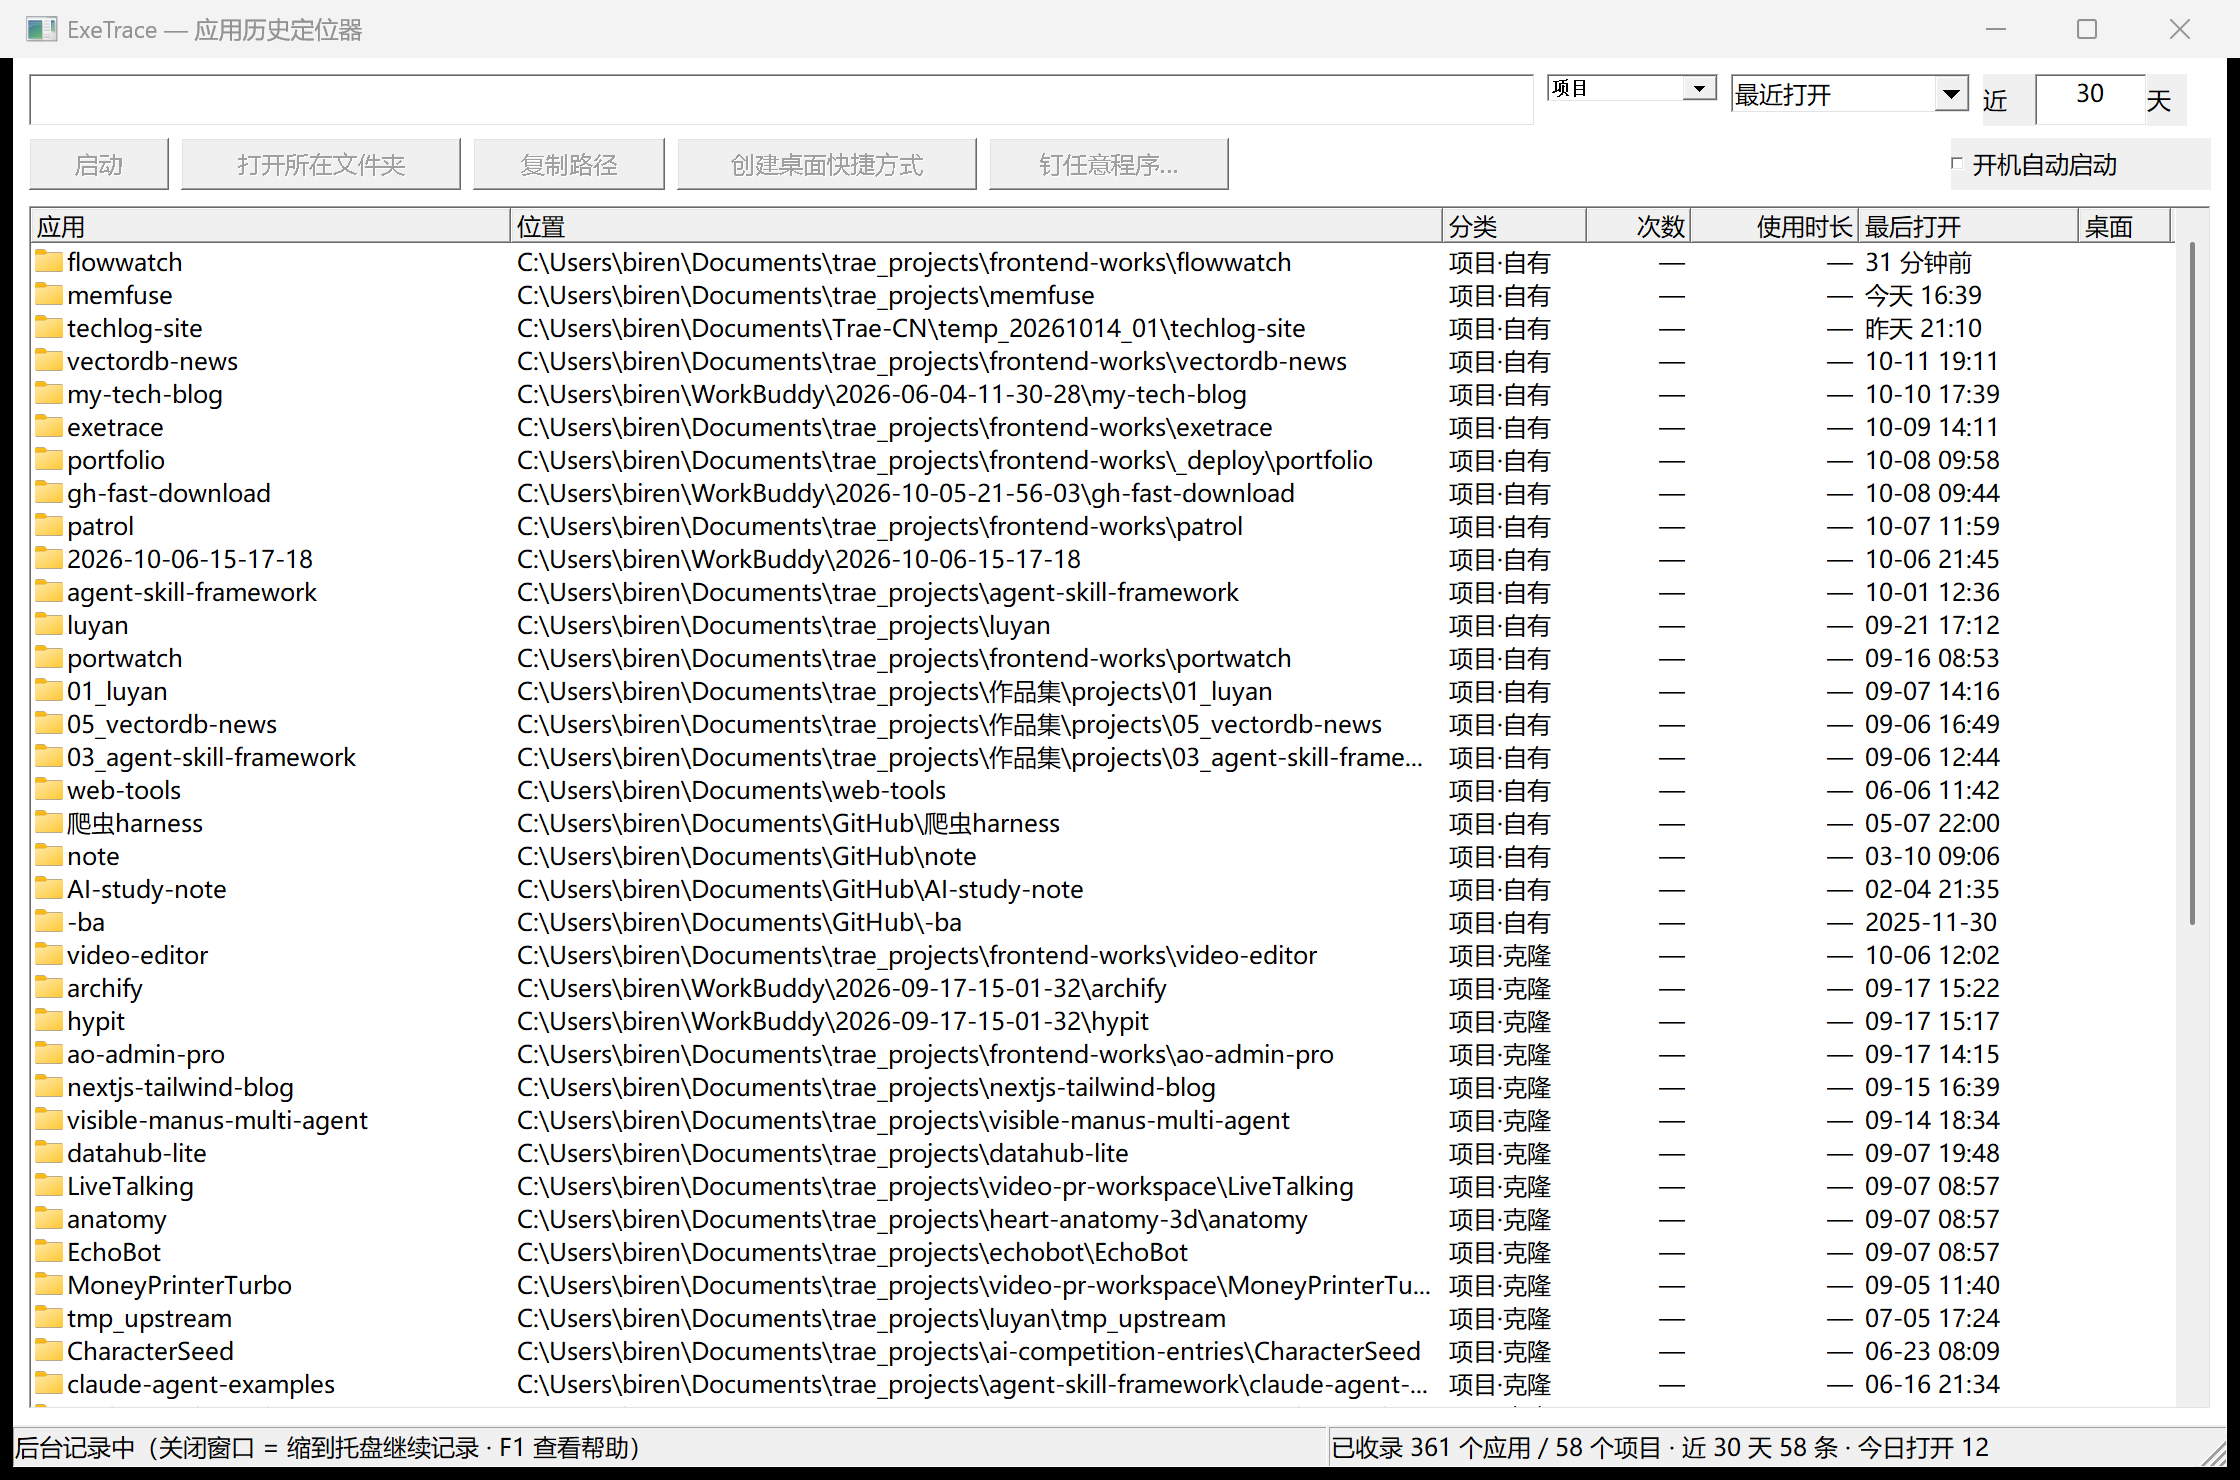Click the EchoBot folder icon
The image size is (2240, 1480).
(49, 1252)
